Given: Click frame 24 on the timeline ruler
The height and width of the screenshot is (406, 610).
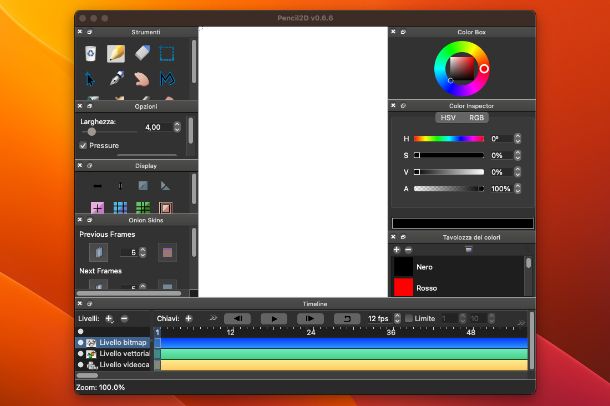Looking at the screenshot, I should [x=311, y=332].
